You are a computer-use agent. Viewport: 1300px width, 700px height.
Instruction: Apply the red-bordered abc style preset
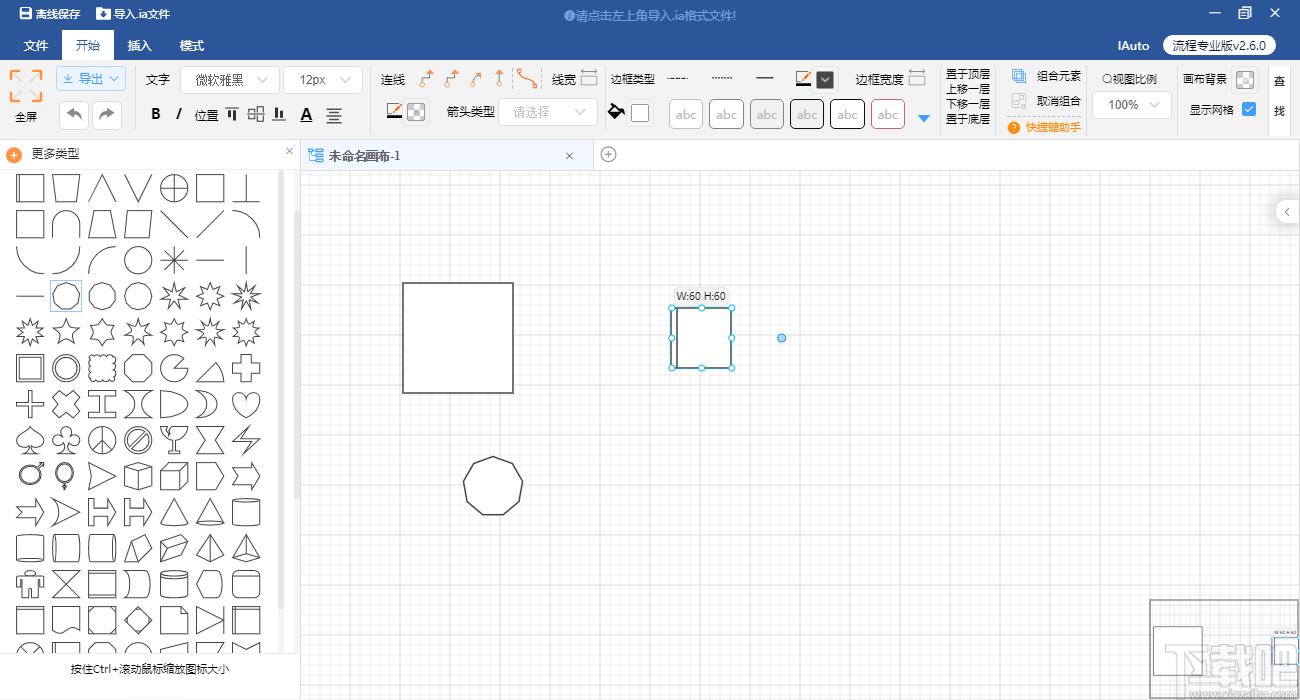[888, 114]
